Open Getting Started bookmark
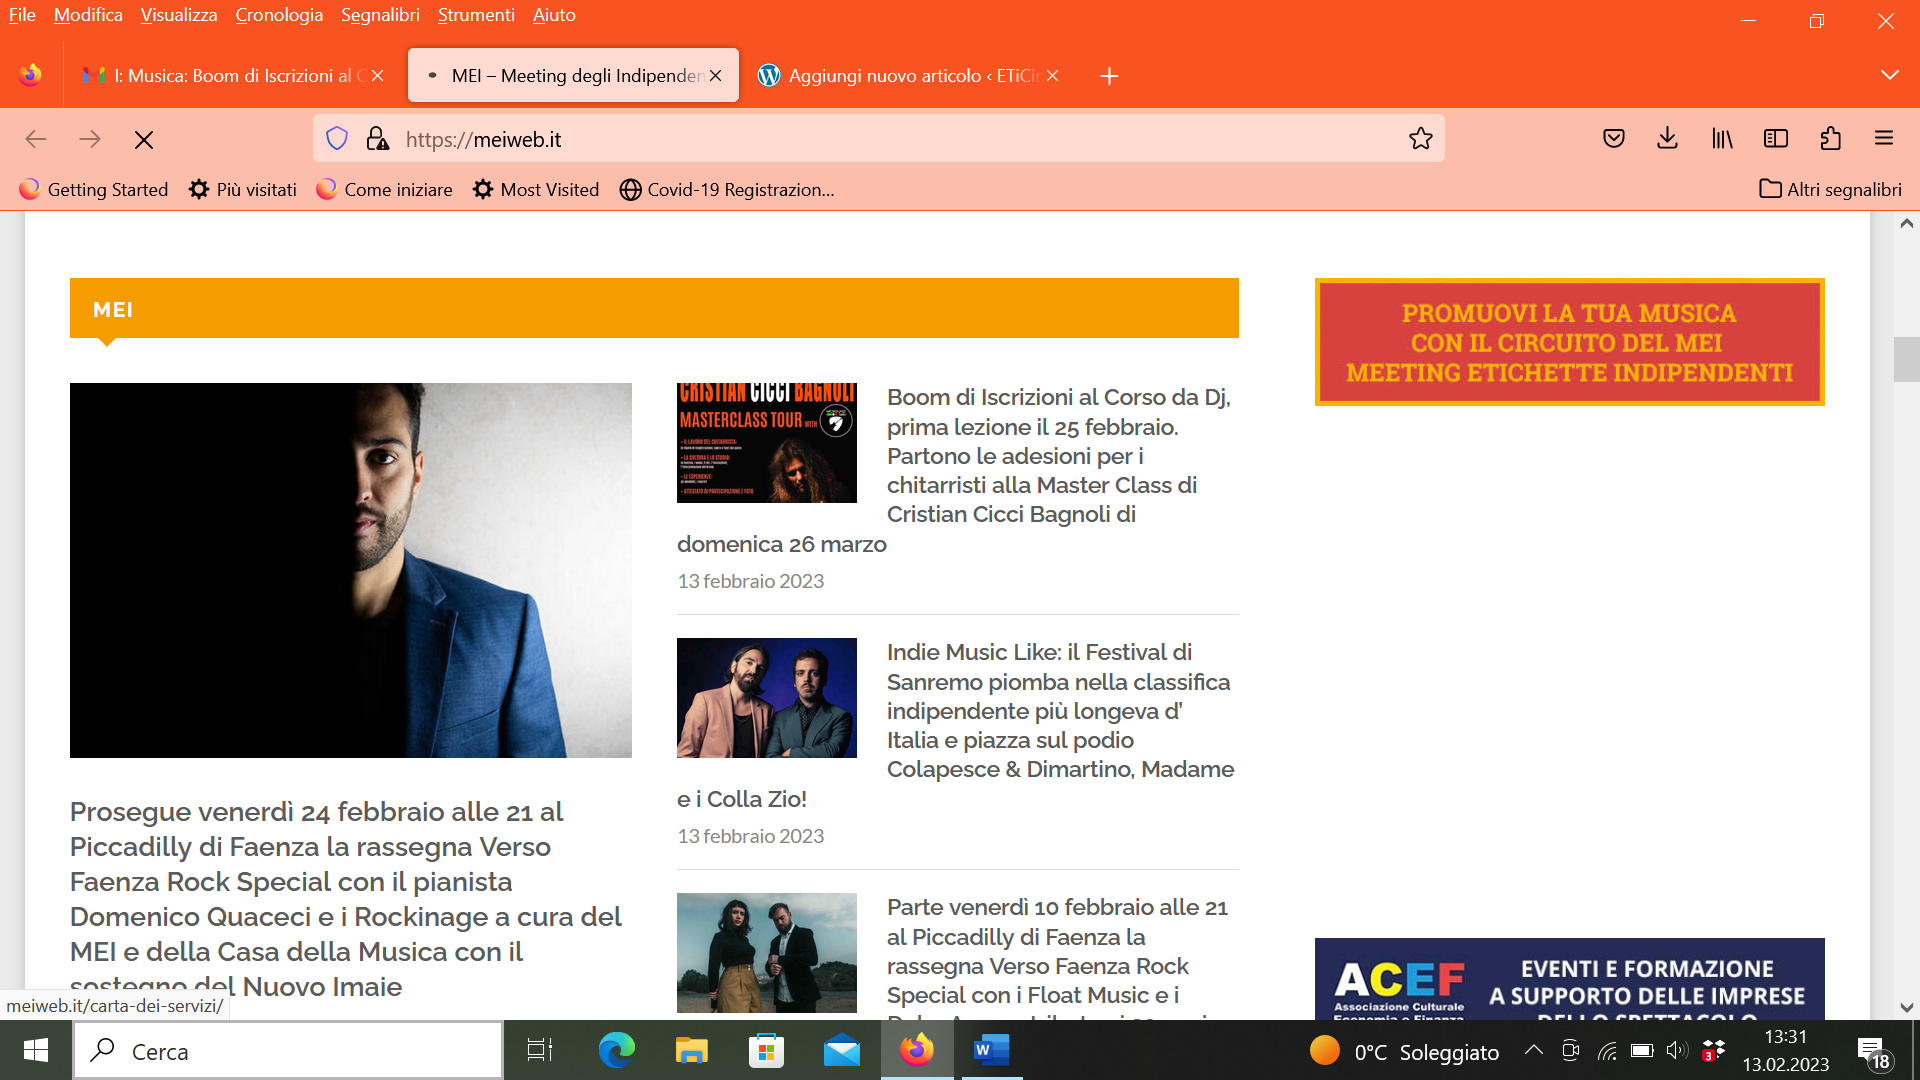 94,190
